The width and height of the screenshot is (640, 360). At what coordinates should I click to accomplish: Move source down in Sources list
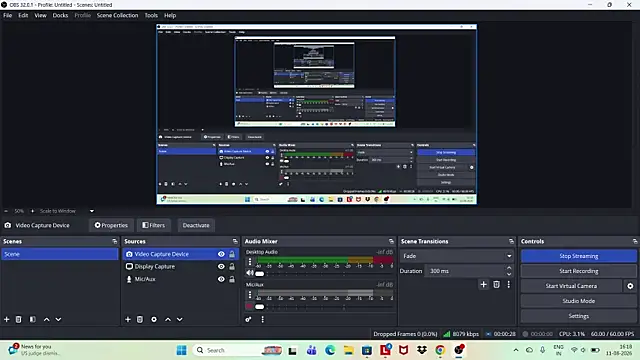180,319
